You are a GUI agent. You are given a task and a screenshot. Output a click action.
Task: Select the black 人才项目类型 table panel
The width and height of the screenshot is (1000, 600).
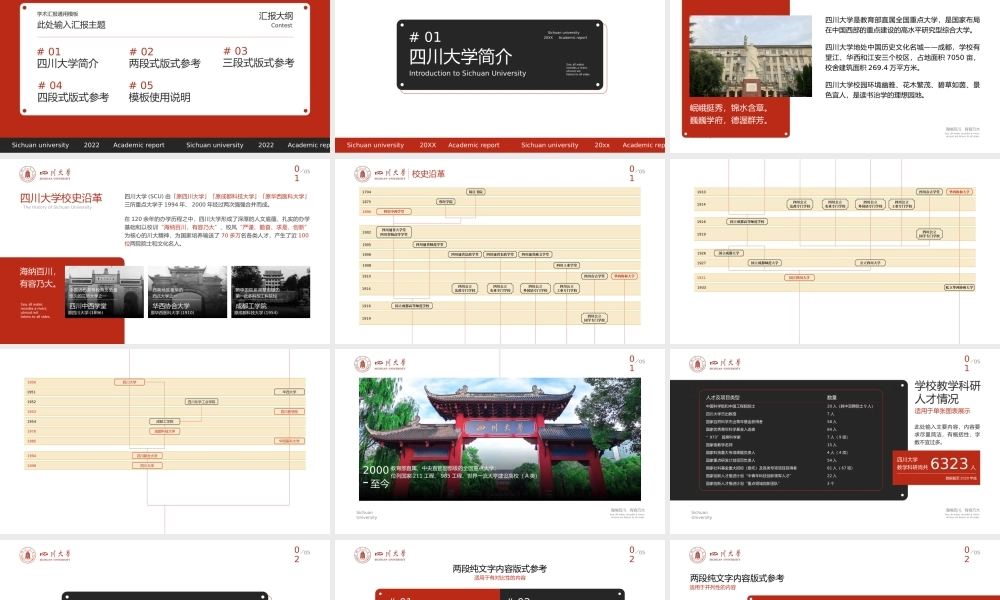788,440
